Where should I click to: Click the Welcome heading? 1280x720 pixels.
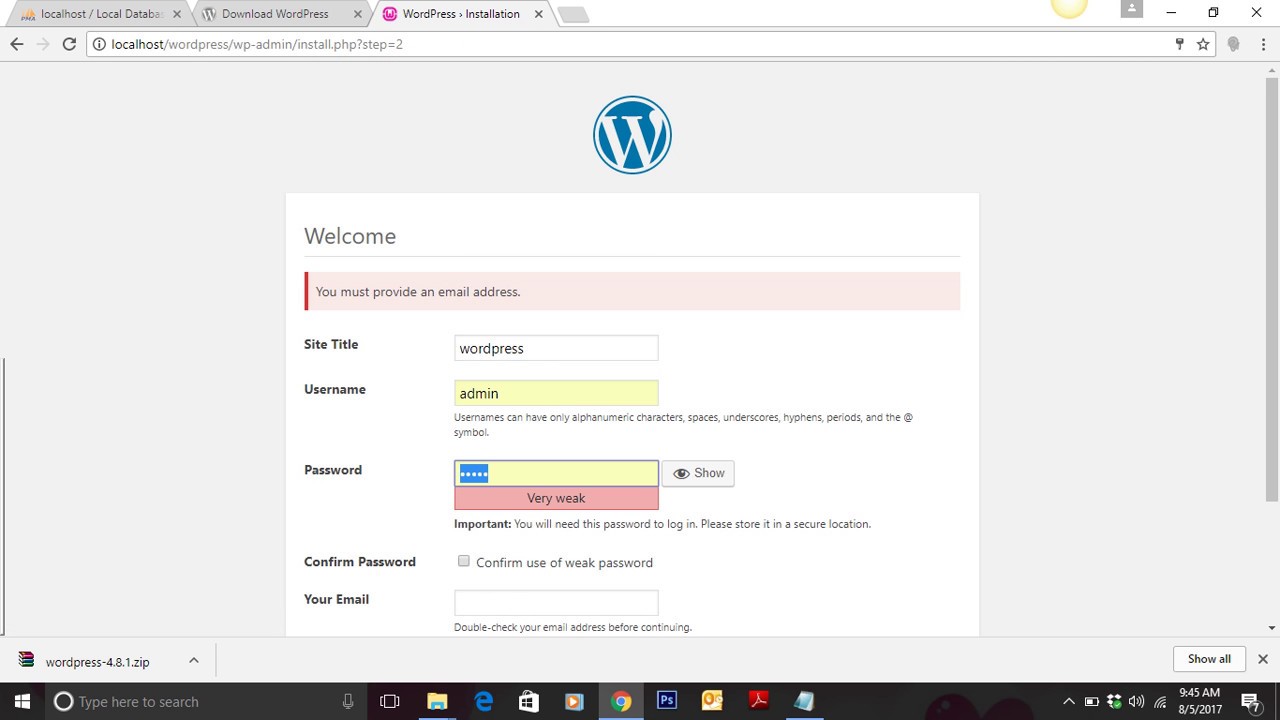point(350,236)
